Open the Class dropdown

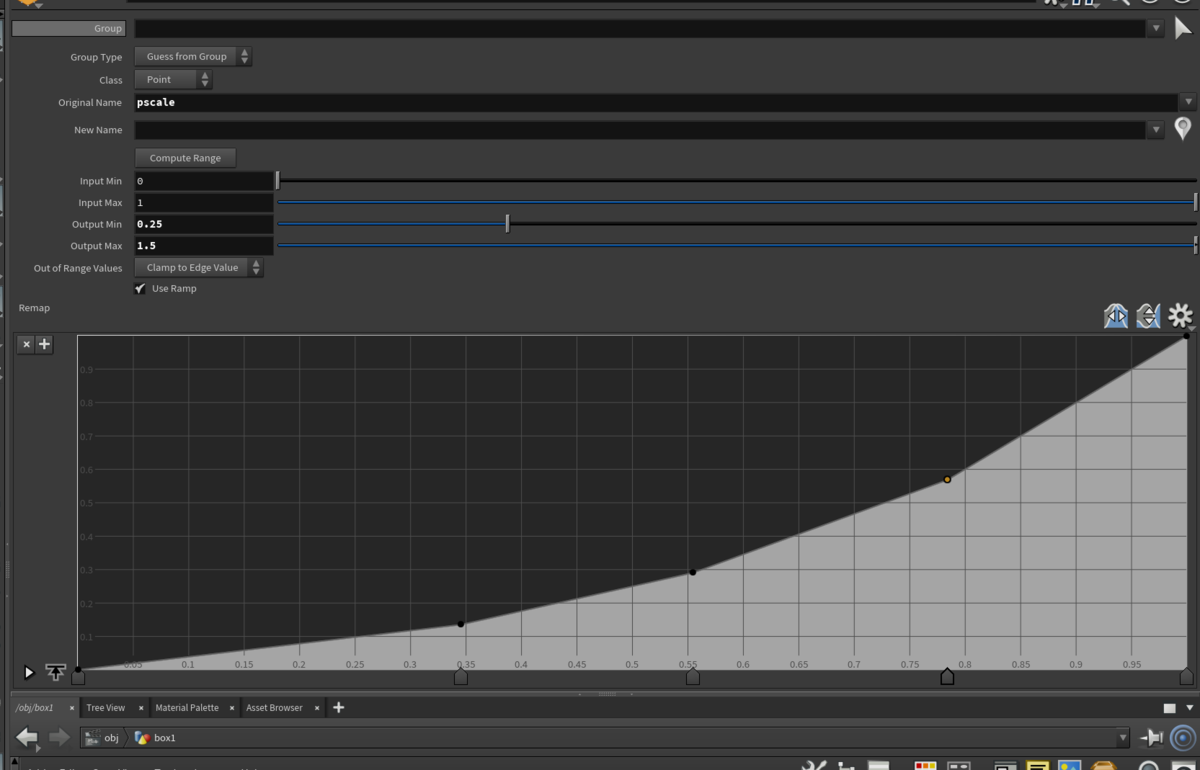pos(173,80)
